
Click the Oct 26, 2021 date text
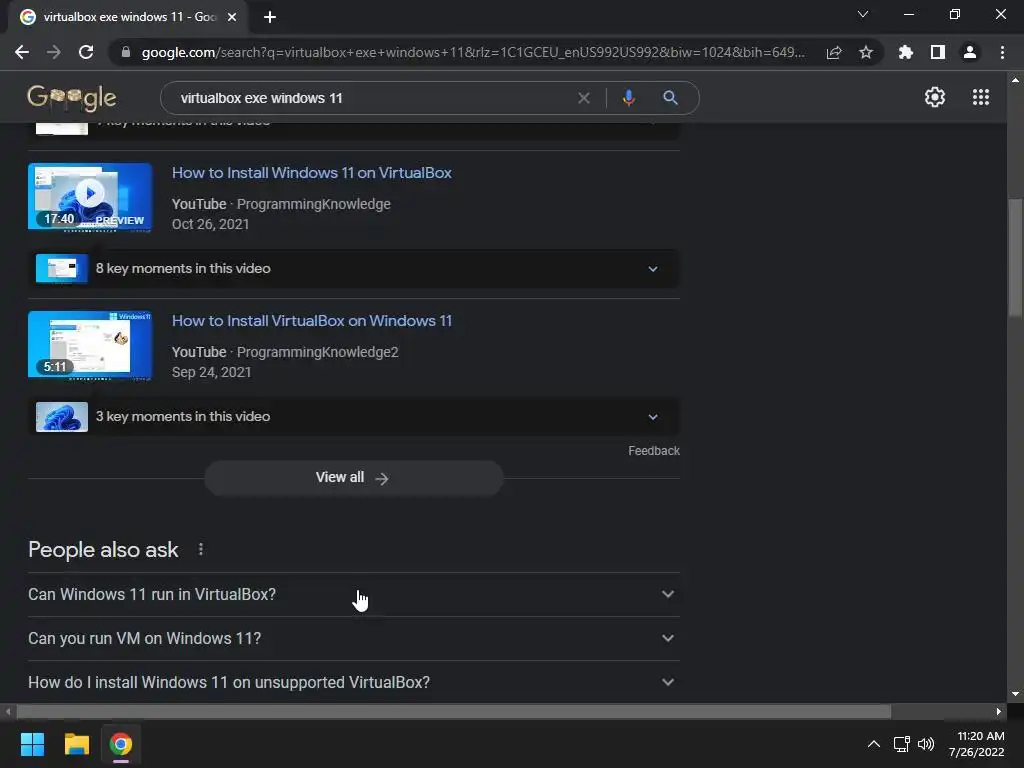(210, 224)
